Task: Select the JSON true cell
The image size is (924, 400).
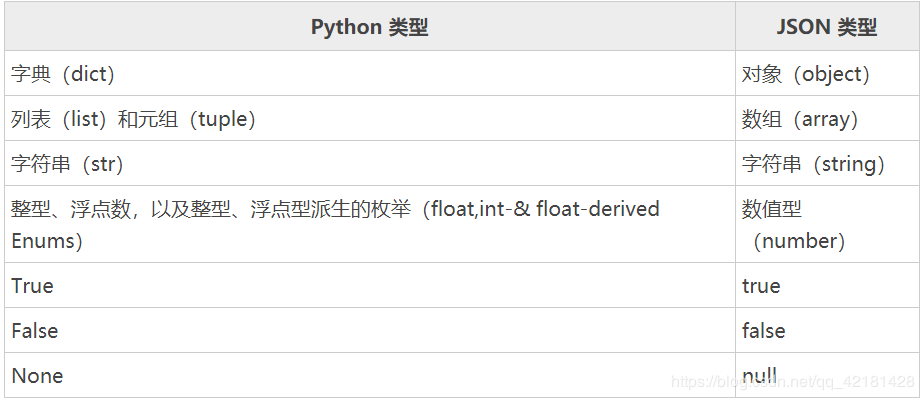Action: (827, 285)
